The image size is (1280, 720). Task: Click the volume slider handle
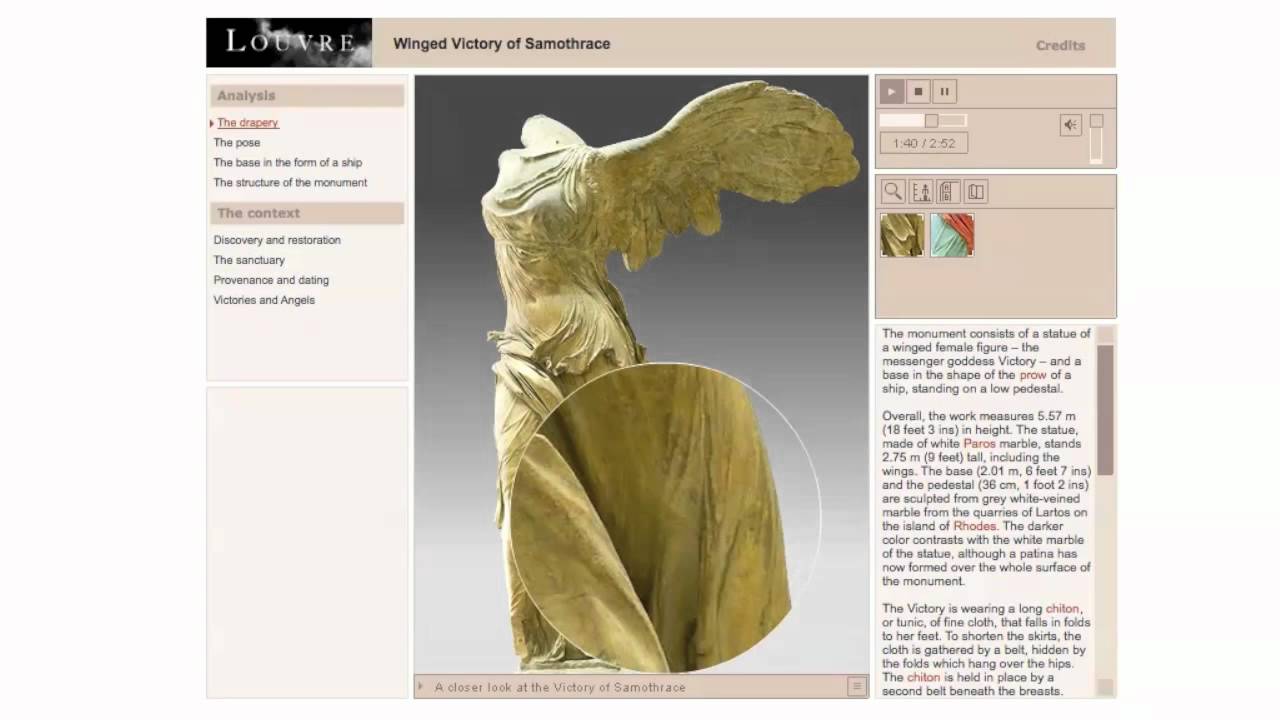tap(1096, 121)
